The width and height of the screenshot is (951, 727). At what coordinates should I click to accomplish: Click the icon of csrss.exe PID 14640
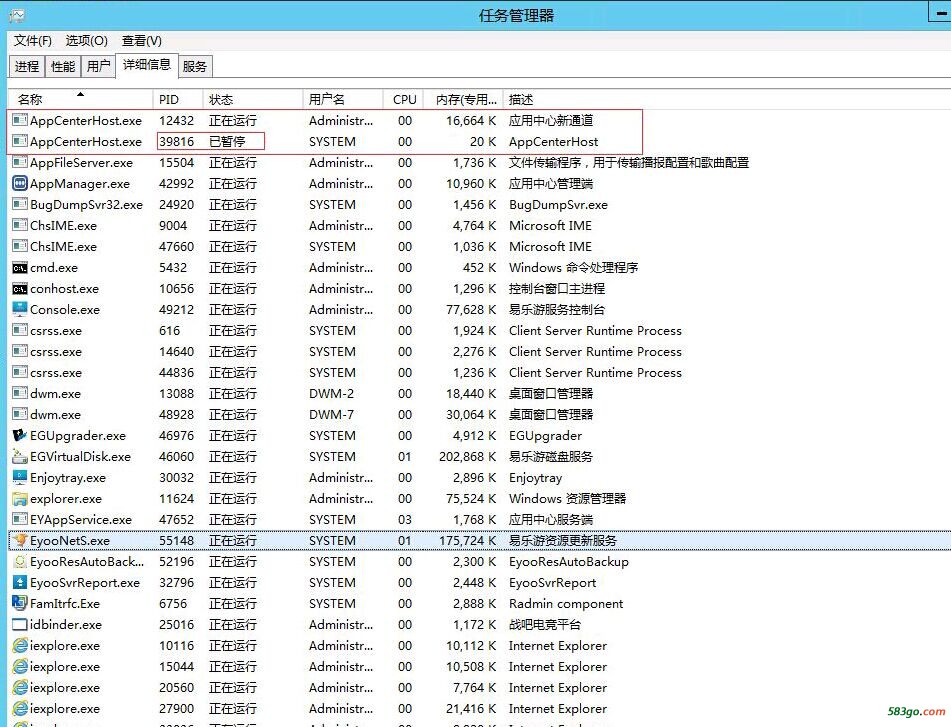click(x=20, y=352)
